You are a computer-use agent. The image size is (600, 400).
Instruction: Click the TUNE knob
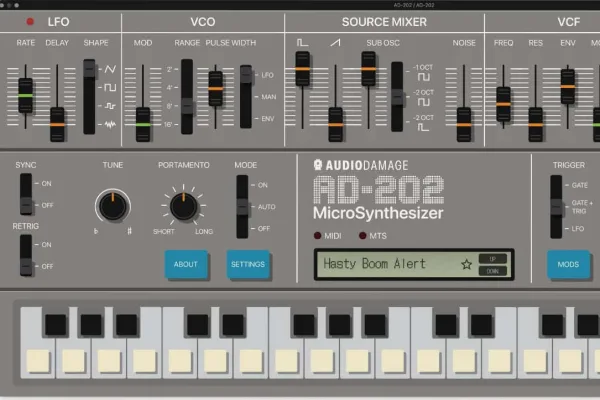click(x=113, y=206)
